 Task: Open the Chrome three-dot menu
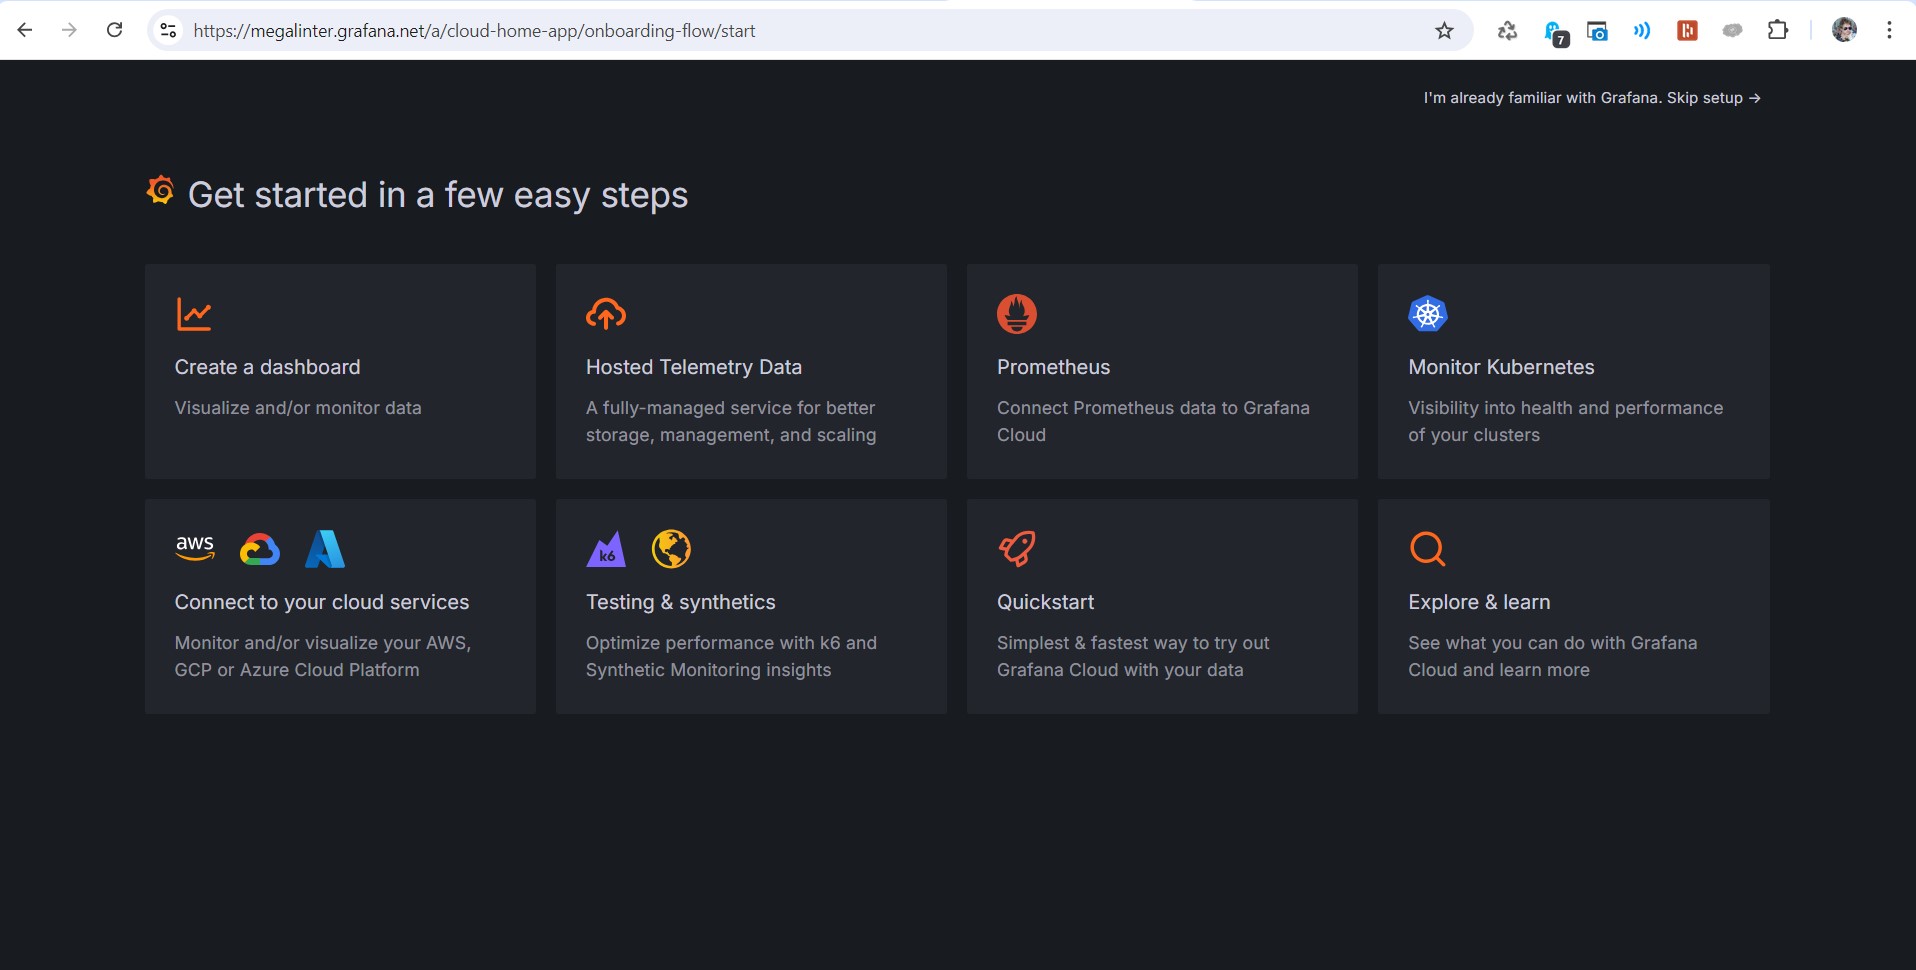tap(1889, 30)
